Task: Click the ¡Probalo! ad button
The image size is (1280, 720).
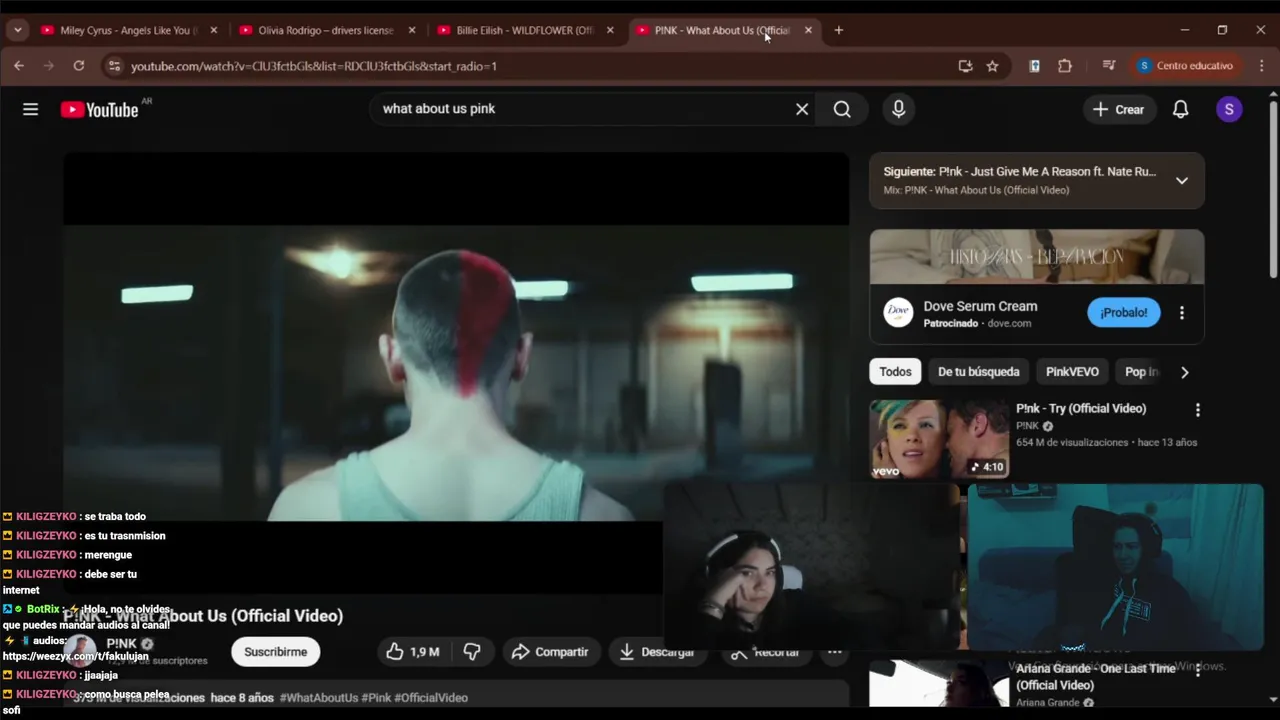Action: pos(1124,312)
